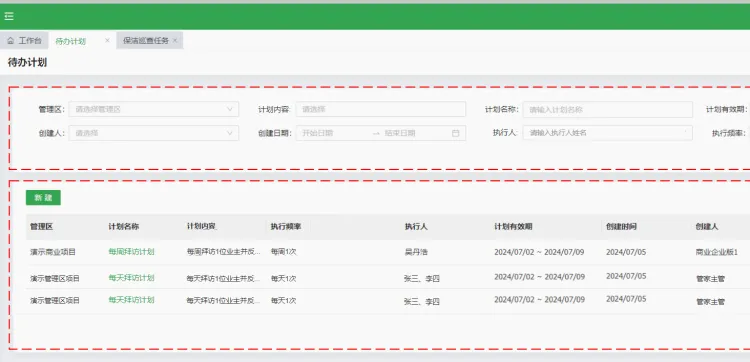Image resolution: width=750 pixels, height=362 pixels.
Task: Switch to the 保洁巡查任务 tab
Action: 146,41
